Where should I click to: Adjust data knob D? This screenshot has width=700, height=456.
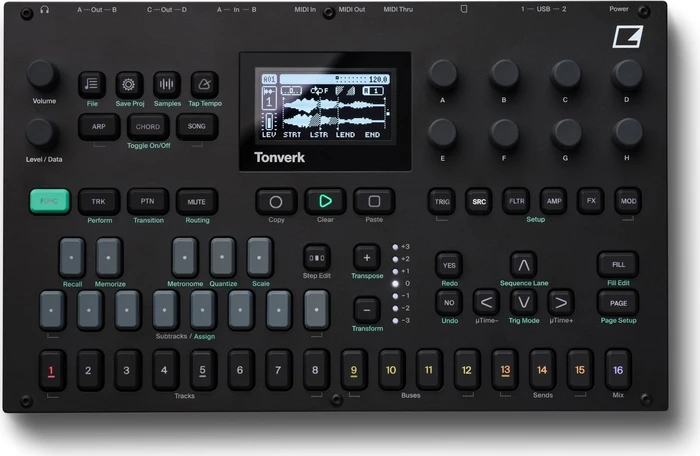pyautogui.click(x=627, y=74)
